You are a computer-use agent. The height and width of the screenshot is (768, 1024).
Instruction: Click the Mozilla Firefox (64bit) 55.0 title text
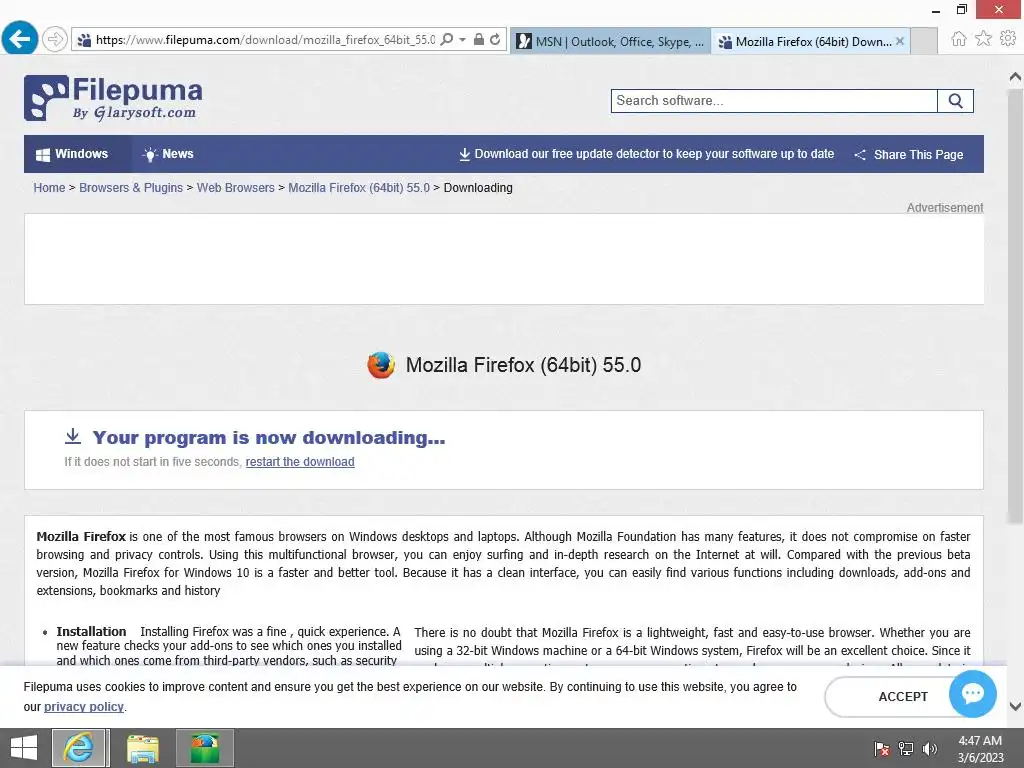(x=523, y=365)
